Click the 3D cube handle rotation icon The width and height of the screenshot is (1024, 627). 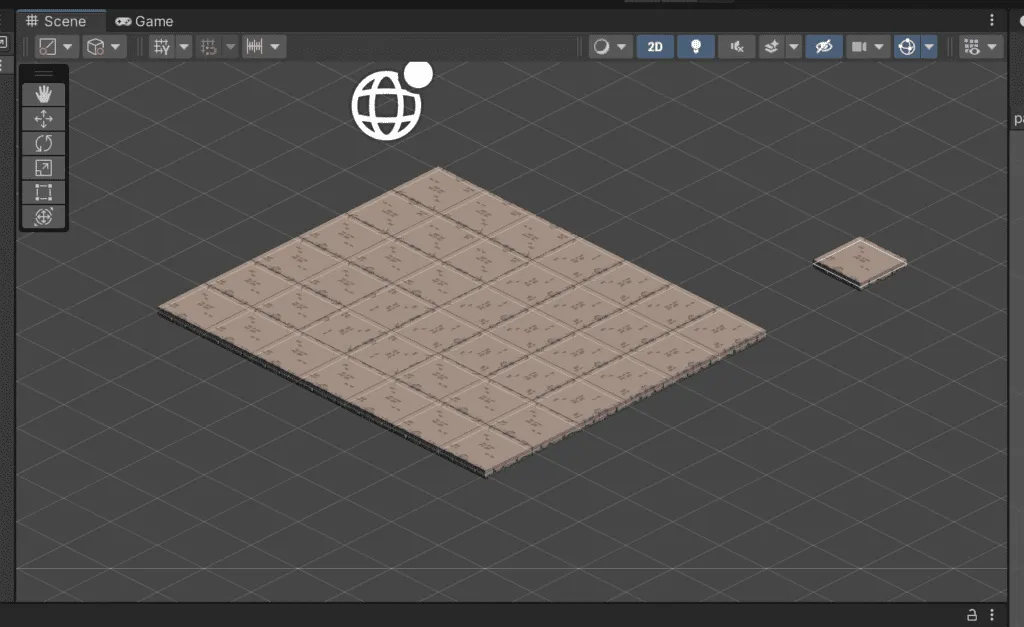[96, 47]
